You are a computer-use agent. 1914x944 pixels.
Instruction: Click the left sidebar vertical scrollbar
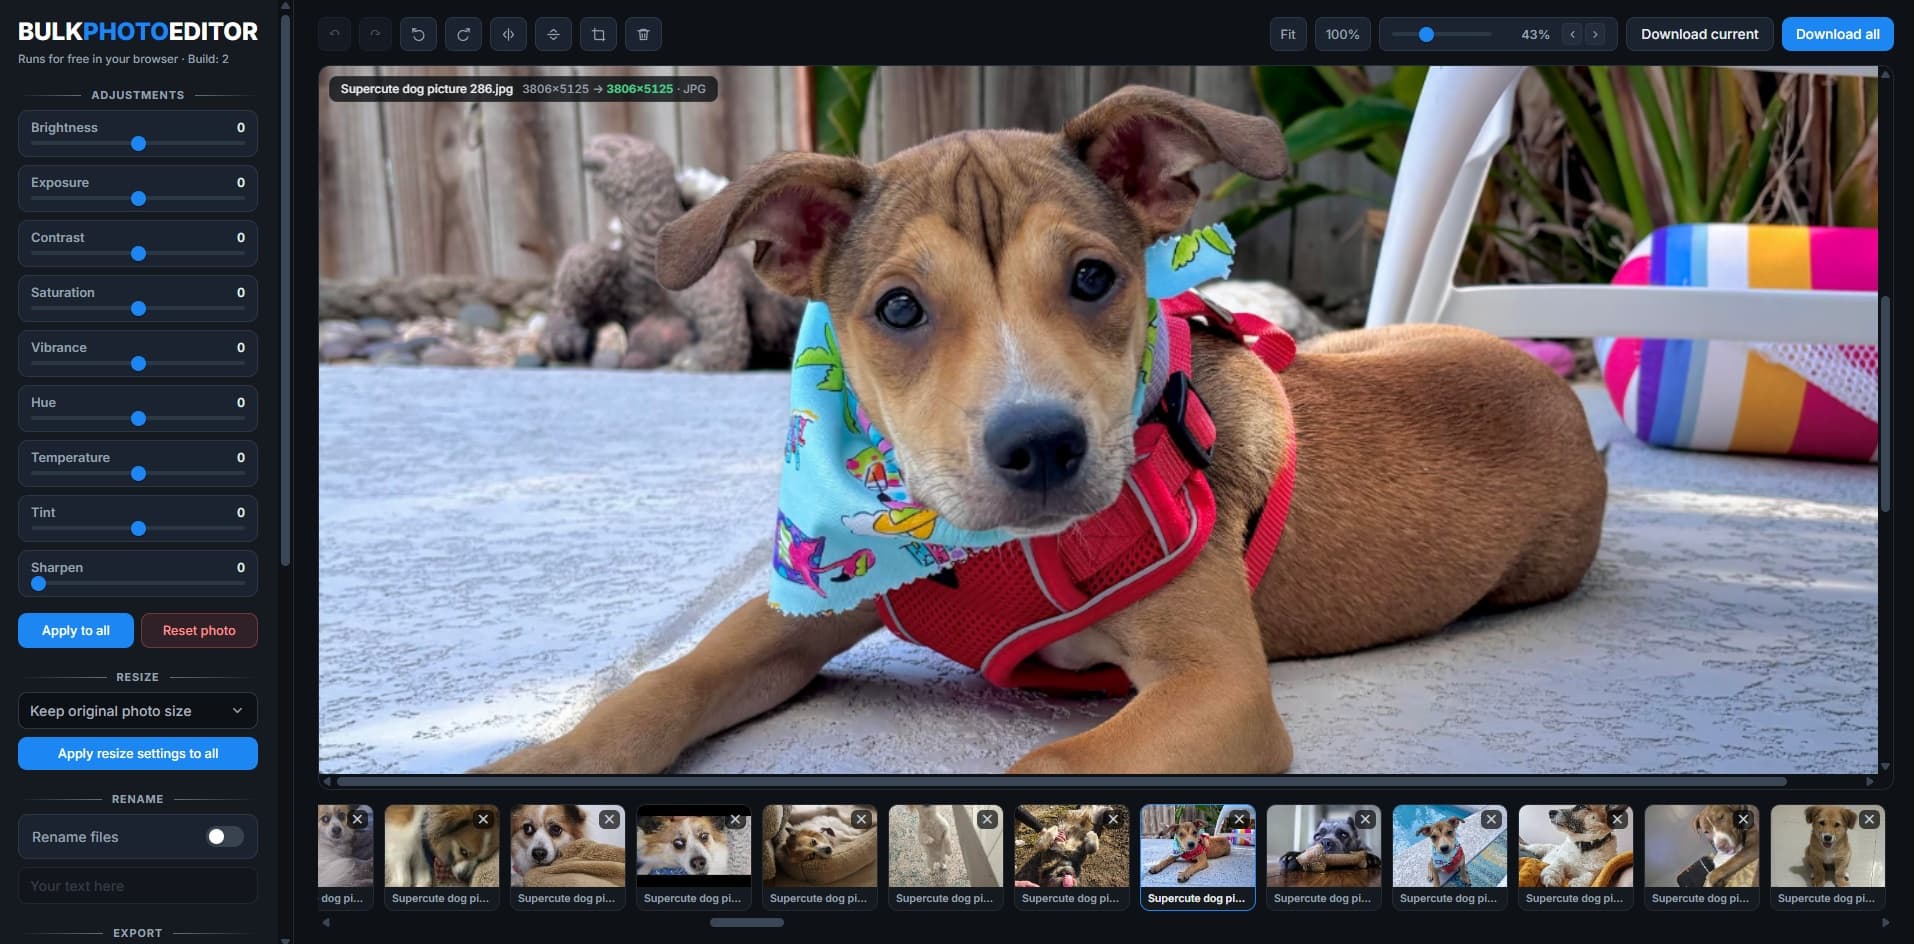(285, 290)
